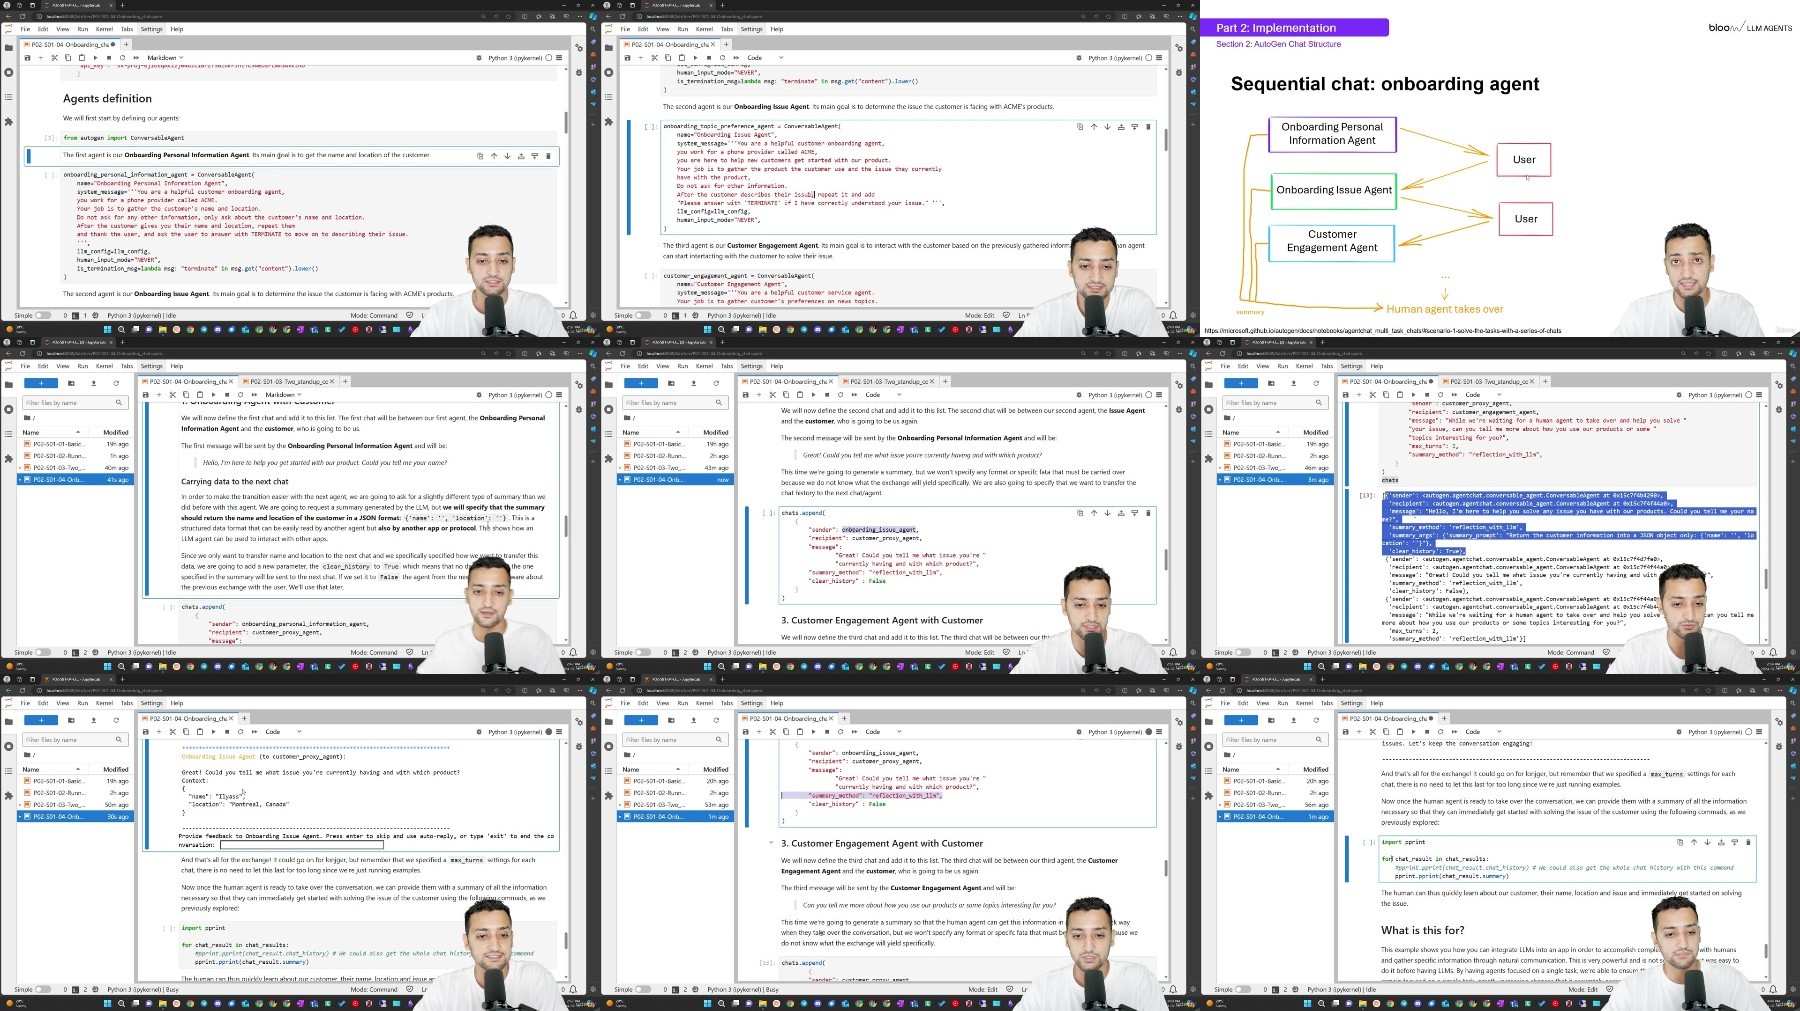Screen dimensions: 1800x1011
Task: Toggle Simple switch in 'Montreal, Canada' frame
Action: point(42,989)
